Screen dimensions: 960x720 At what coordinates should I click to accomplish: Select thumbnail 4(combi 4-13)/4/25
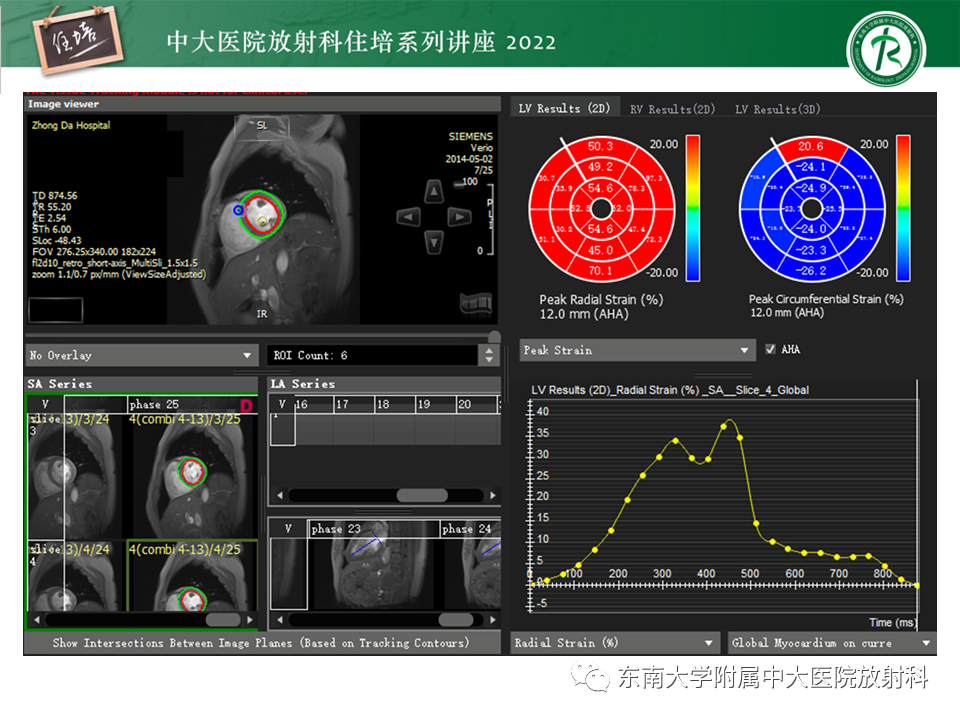pyautogui.click(x=192, y=576)
